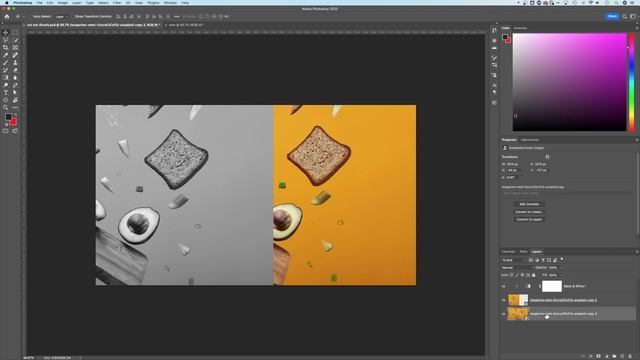Screen dimensions: 640x360
Task: Click the Convert to Linked button
Action: tap(529, 212)
